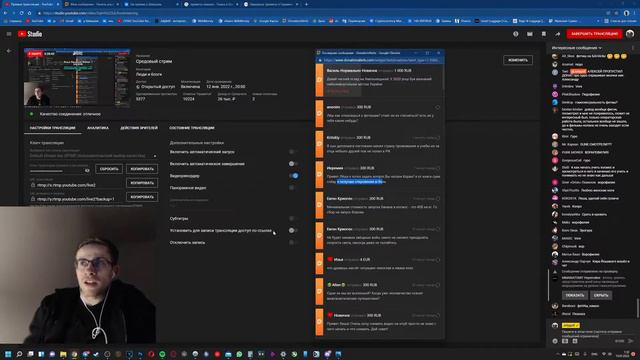Open the chat message filter dropdown
640x360 pixels.
click(576, 48)
